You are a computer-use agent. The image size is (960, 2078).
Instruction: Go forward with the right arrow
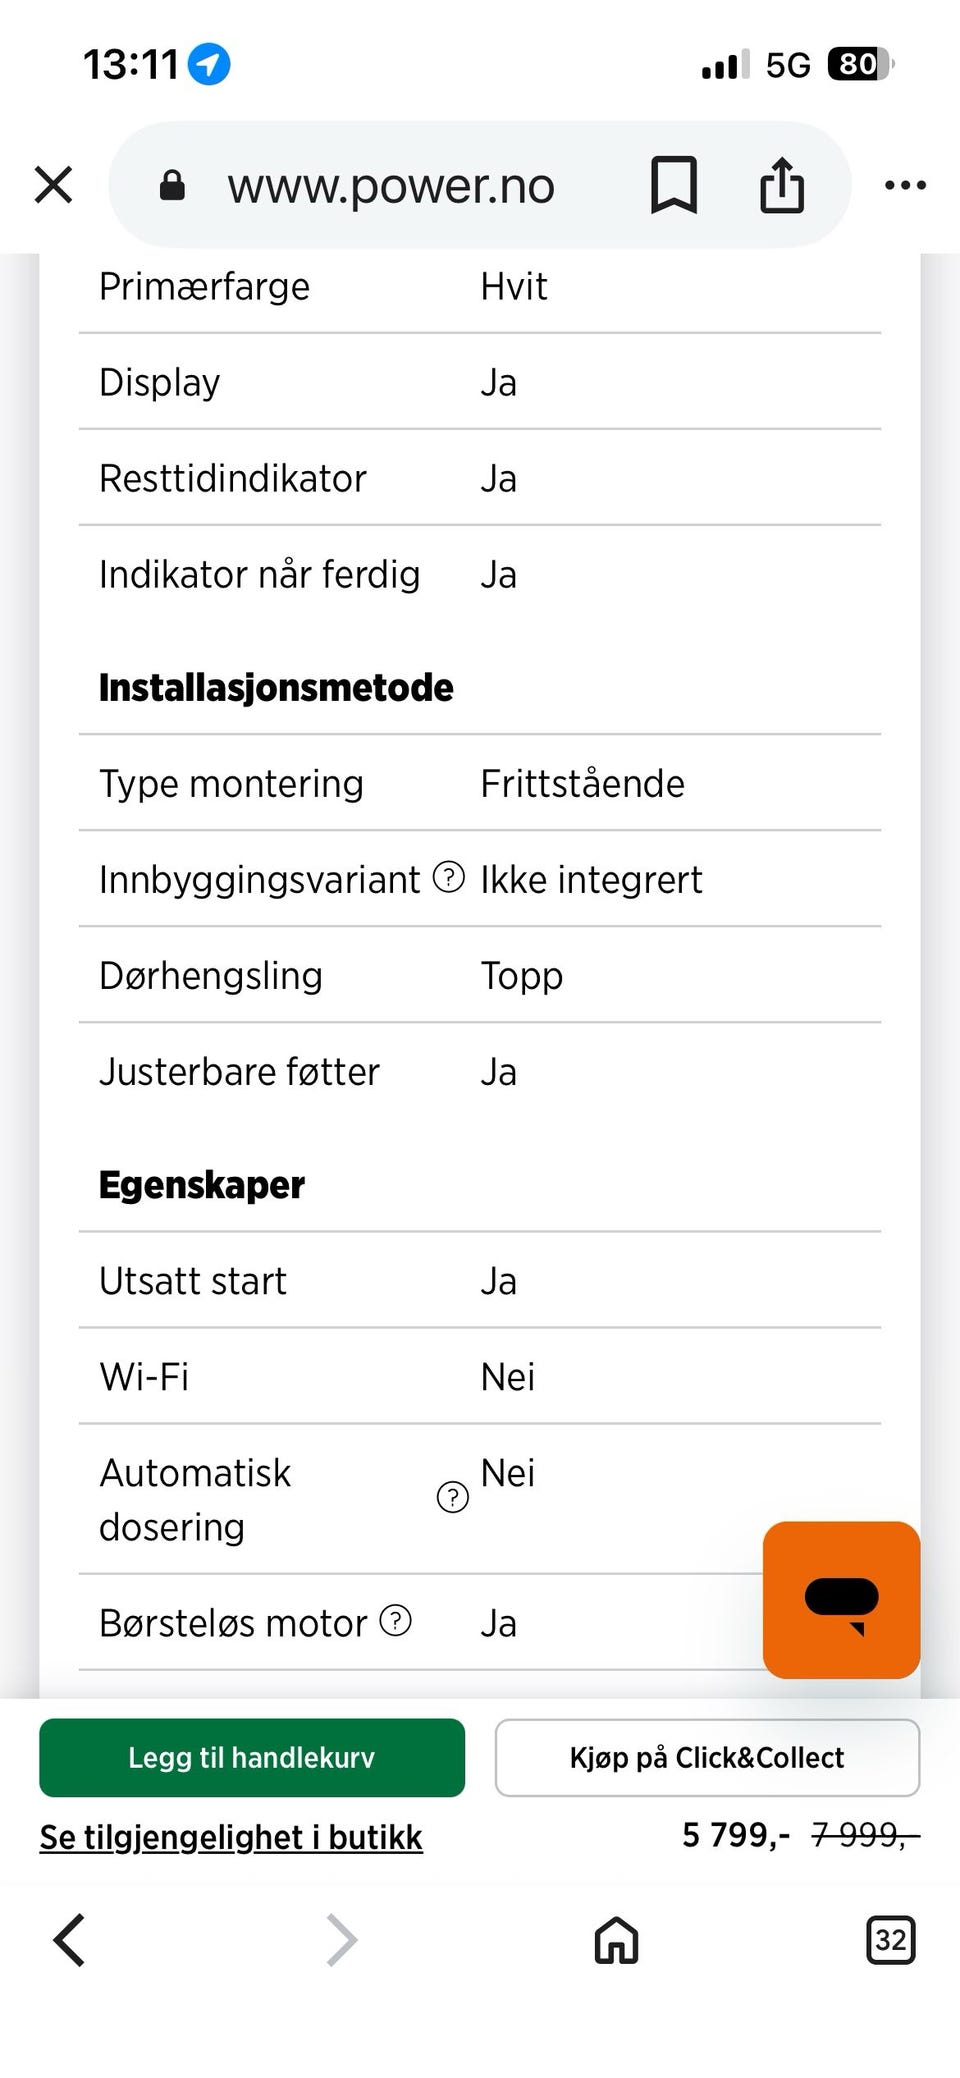[x=342, y=1940]
